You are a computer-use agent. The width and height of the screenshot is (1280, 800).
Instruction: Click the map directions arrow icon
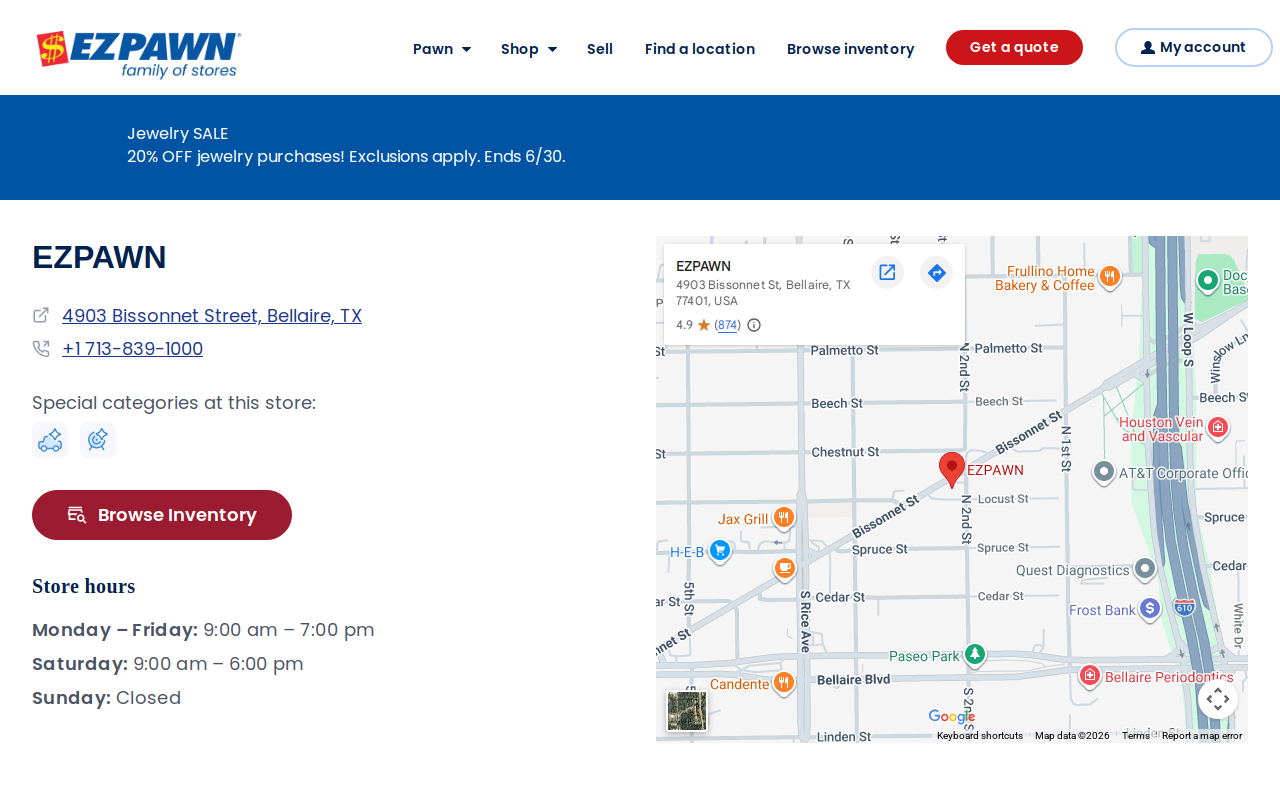(x=936, y=272)
